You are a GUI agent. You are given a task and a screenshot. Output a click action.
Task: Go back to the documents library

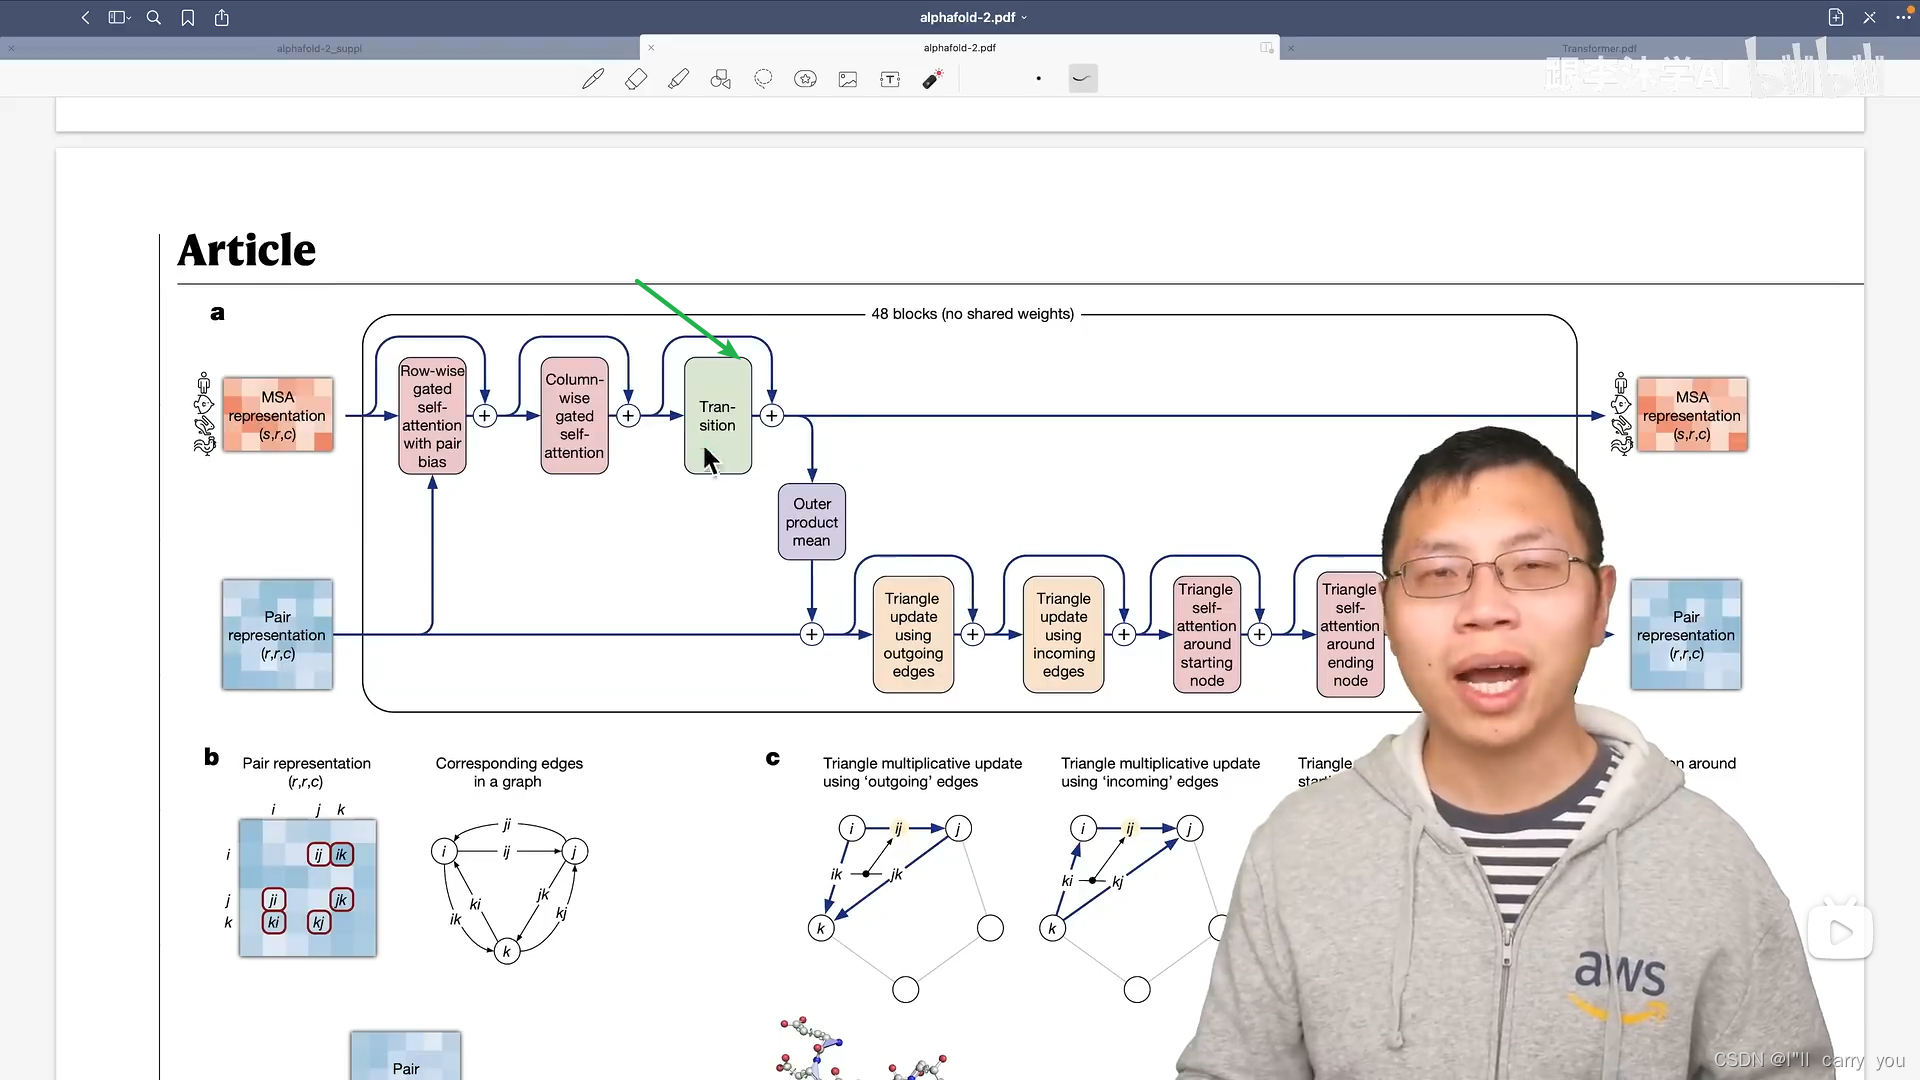coord(86,17)
